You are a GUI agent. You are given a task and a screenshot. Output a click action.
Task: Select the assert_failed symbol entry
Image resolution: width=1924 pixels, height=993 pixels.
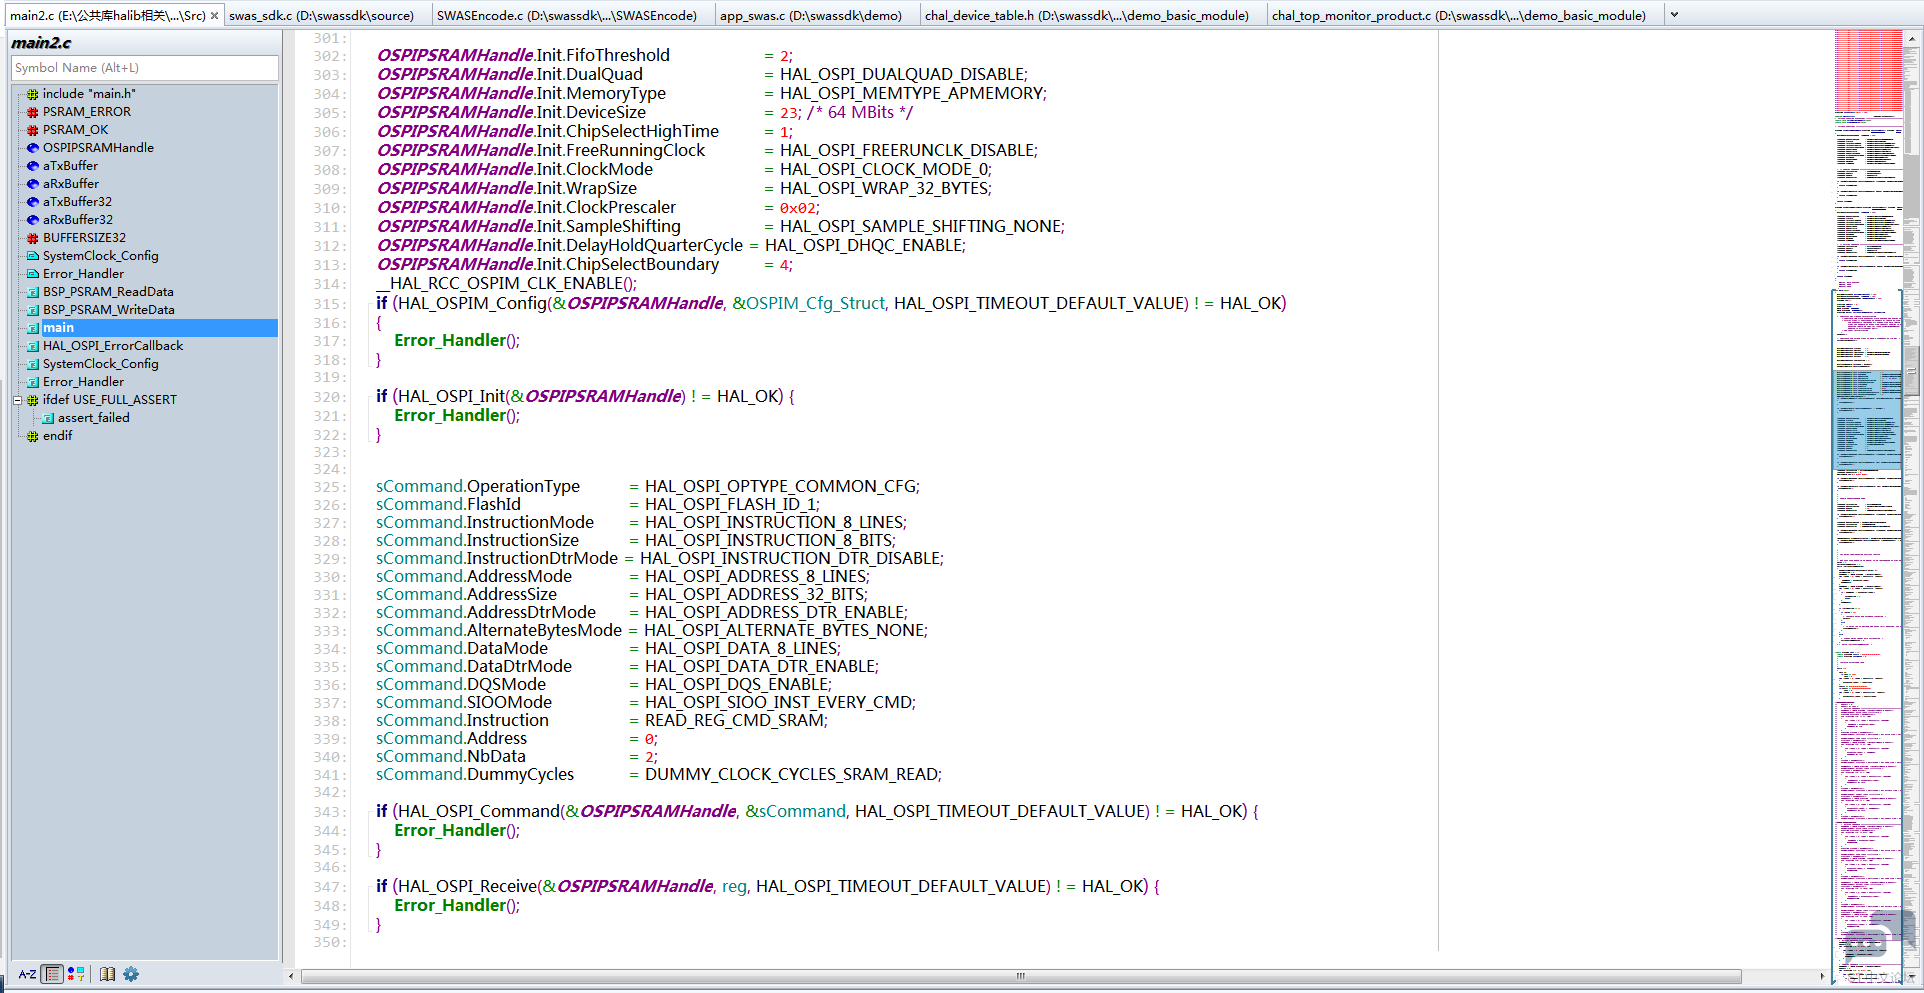click(93, 418)
